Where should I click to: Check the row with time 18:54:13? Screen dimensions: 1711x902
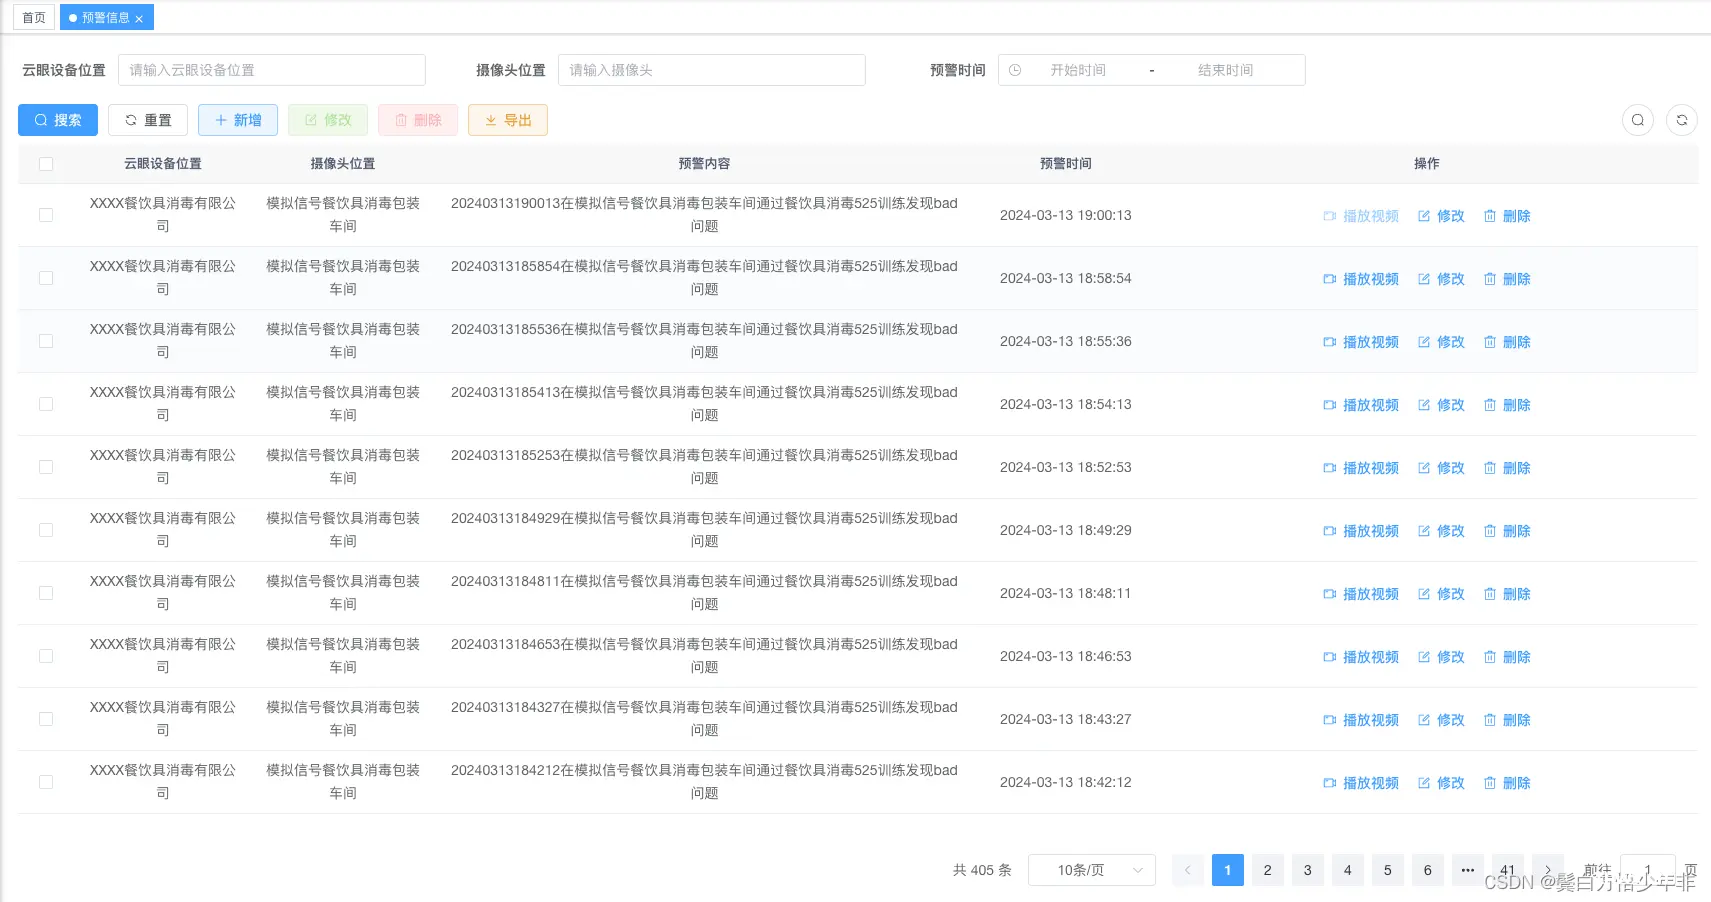point(46,404)
